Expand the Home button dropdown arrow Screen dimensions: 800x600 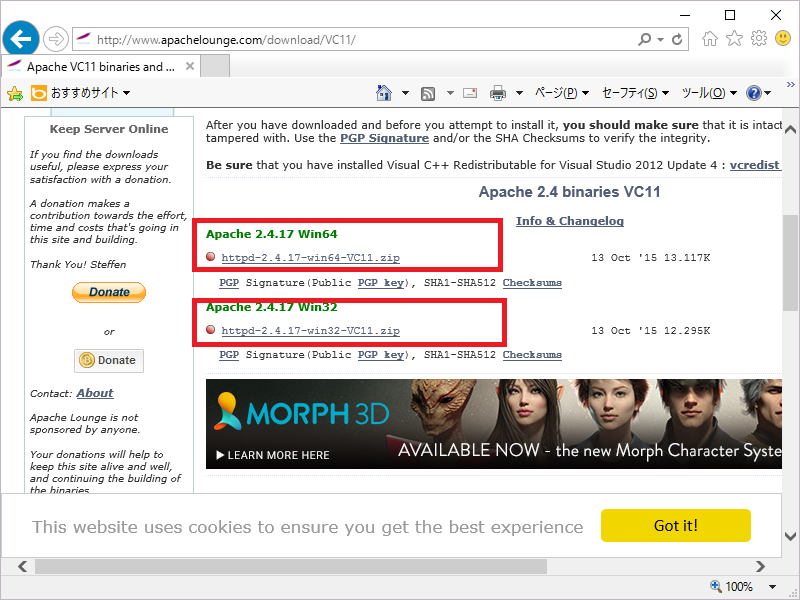pos(405,93)
